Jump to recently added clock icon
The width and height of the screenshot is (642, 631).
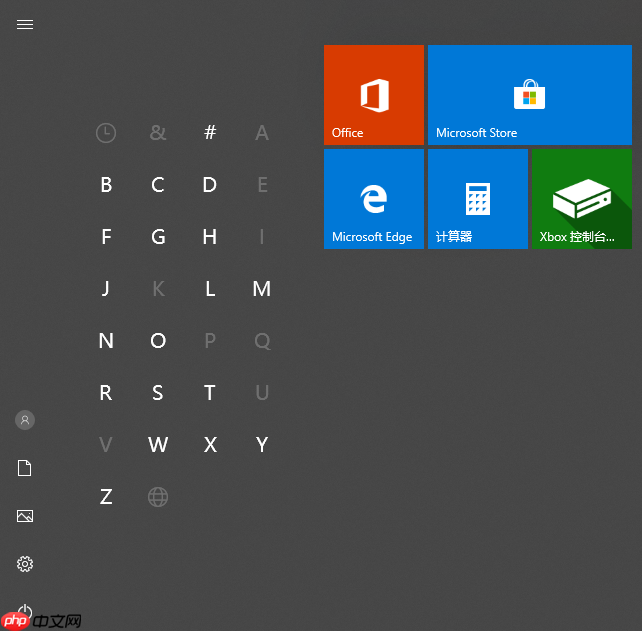tap(106, 133)
